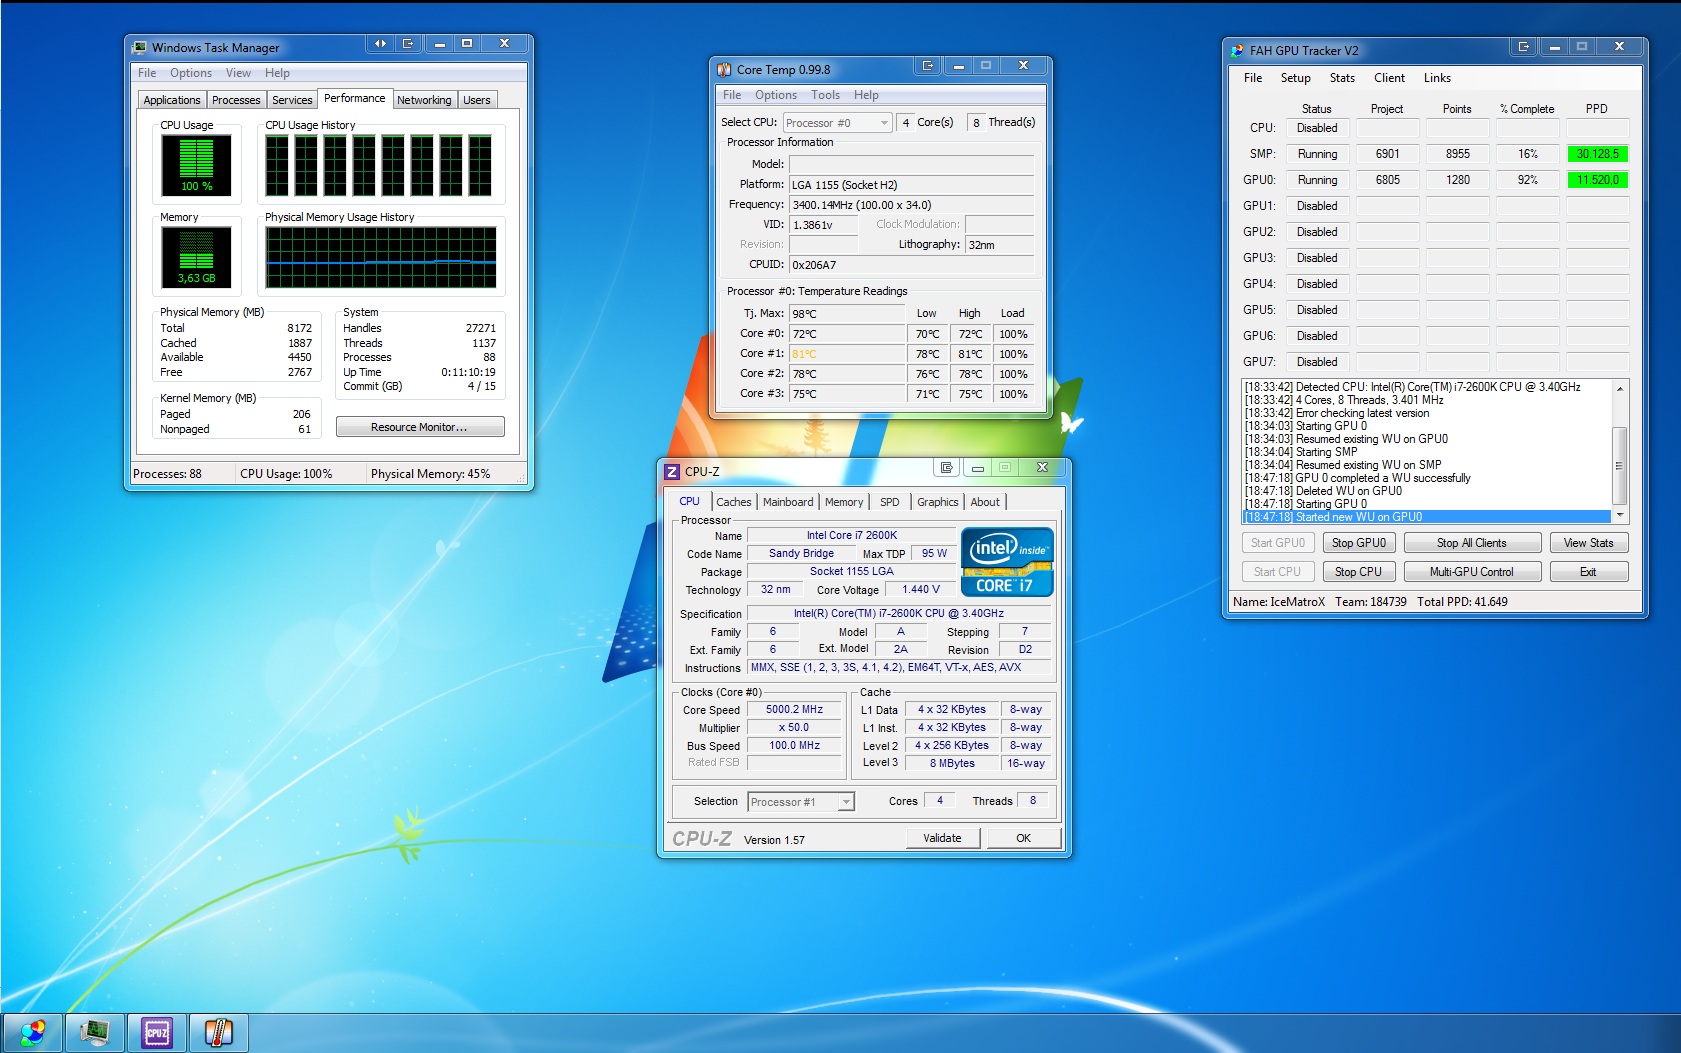Screen dimensions: 1681x1053
Task: Click the Resource Monitor button
Action: point(420,427)
